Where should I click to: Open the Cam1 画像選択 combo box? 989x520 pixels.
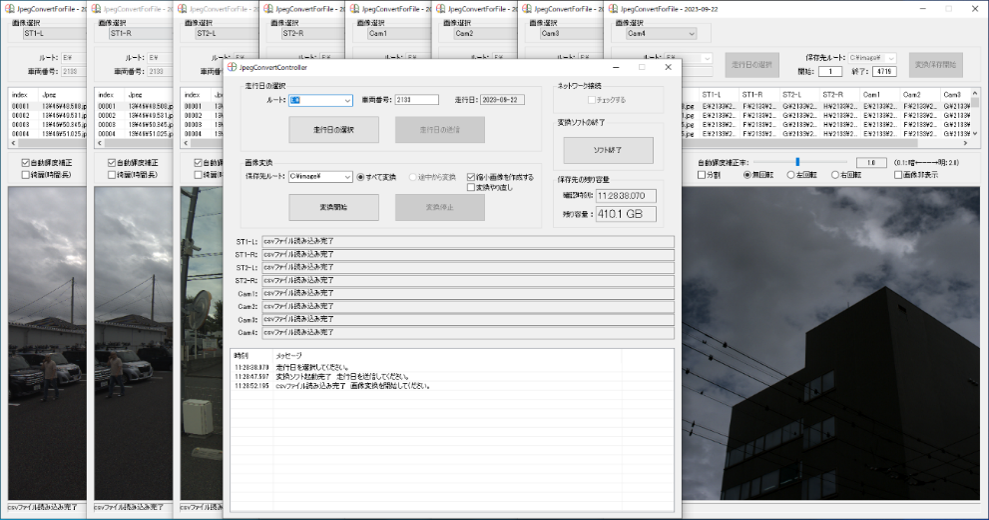click(398, 33)
